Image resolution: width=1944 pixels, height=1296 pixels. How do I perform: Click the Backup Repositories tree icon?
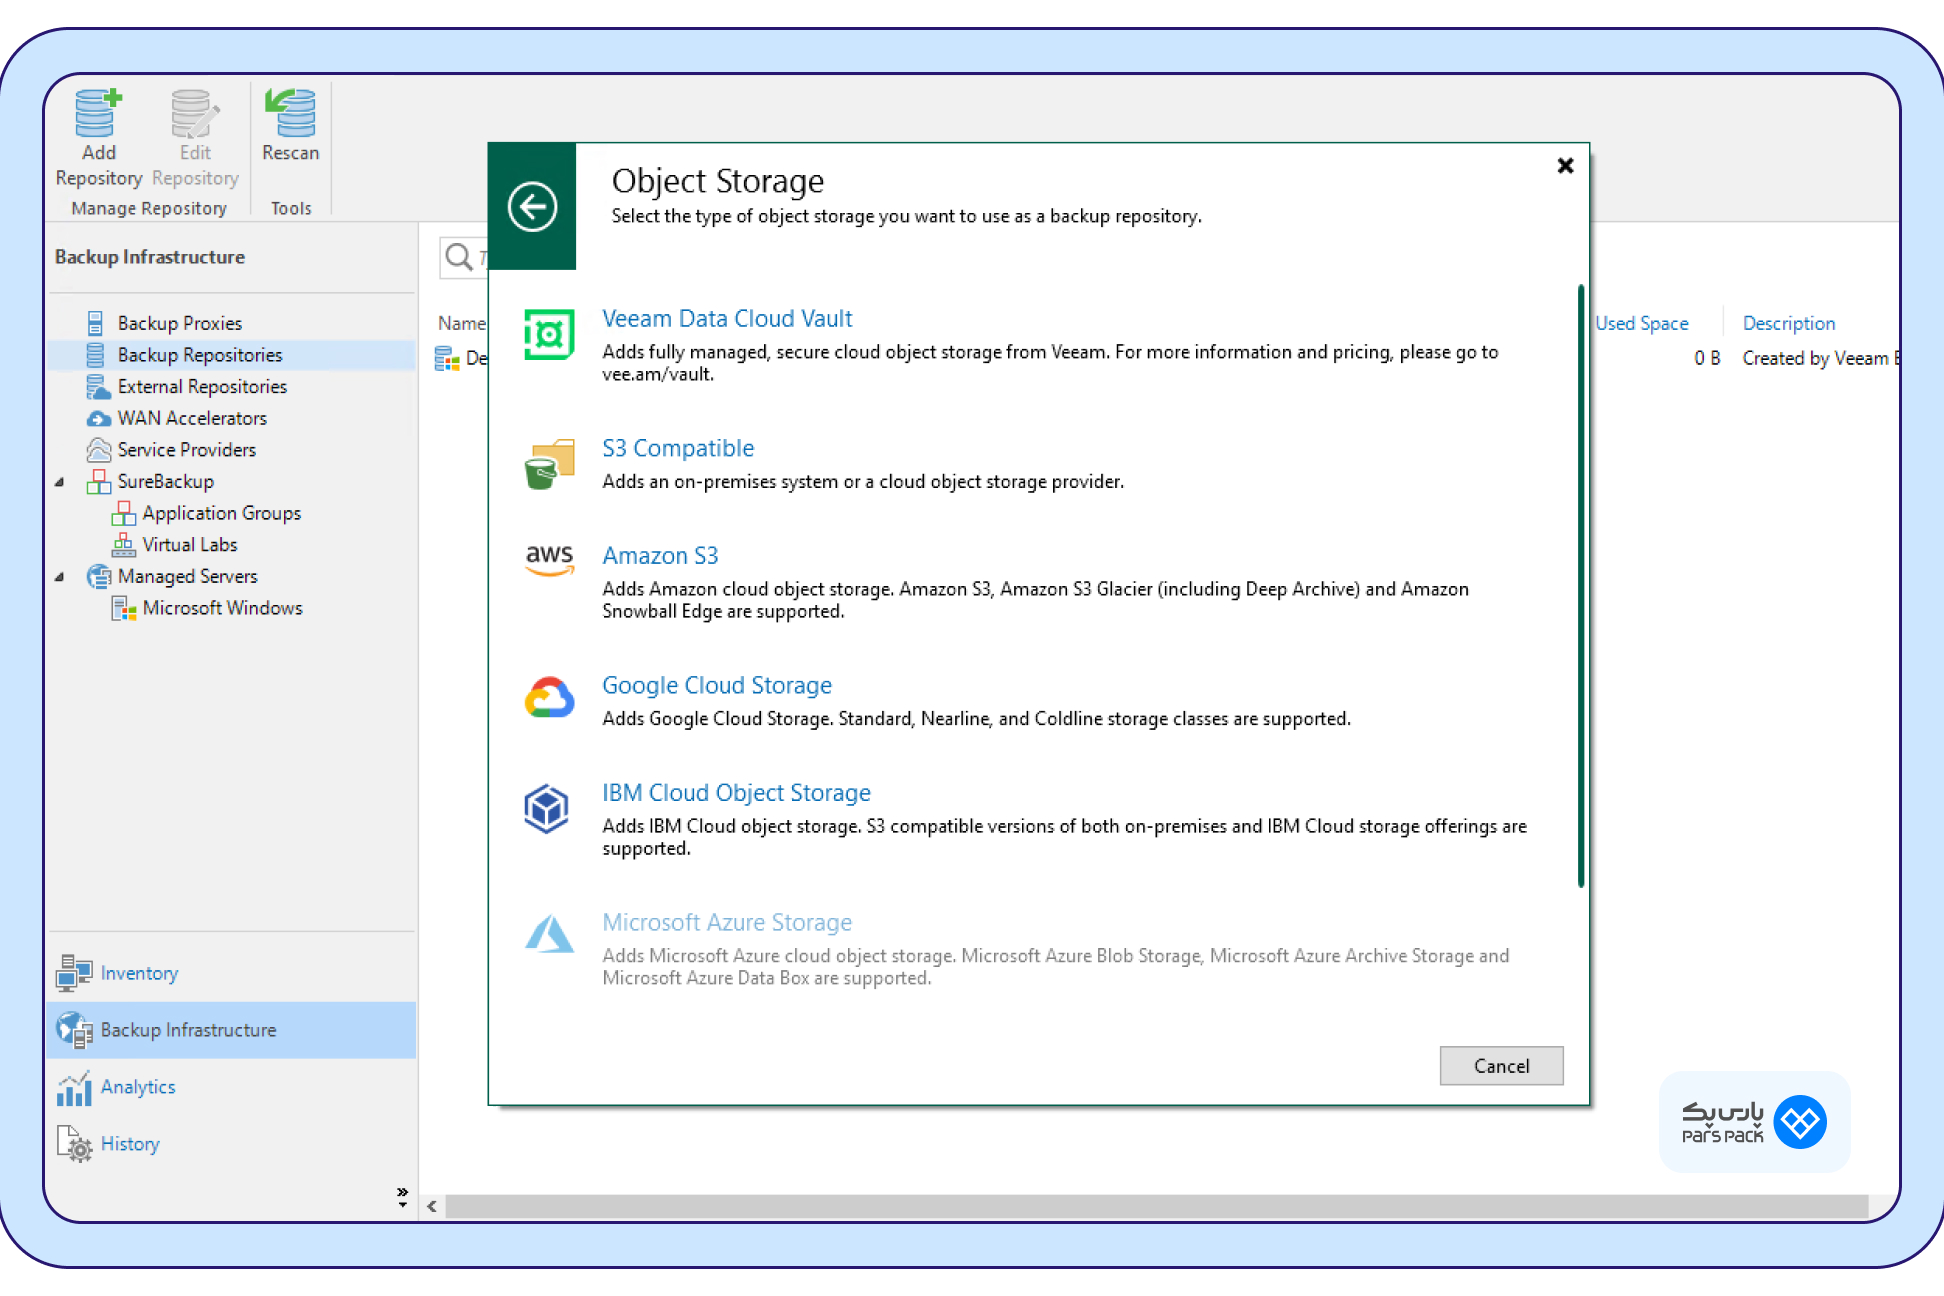[x=95, y=355]
